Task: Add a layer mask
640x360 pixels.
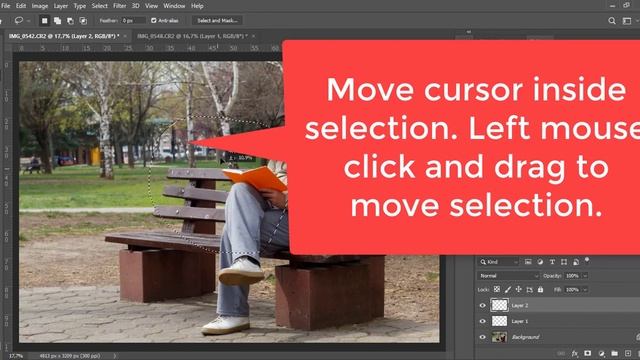Action: [587, 353]
